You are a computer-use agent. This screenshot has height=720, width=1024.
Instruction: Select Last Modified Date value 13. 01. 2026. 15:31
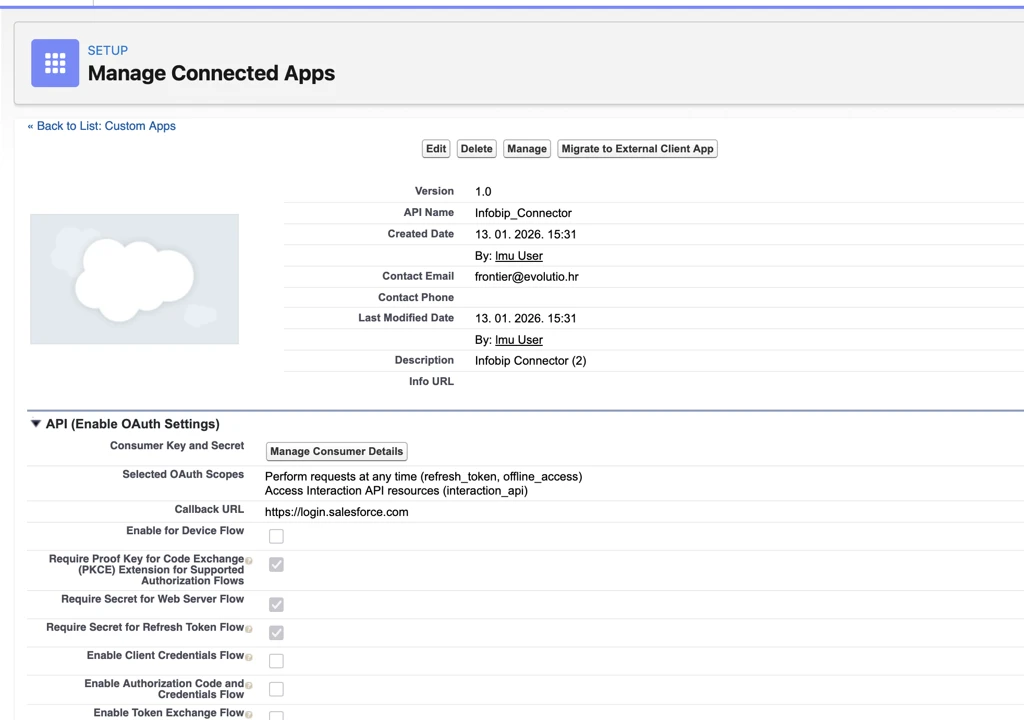click(526, 318)
